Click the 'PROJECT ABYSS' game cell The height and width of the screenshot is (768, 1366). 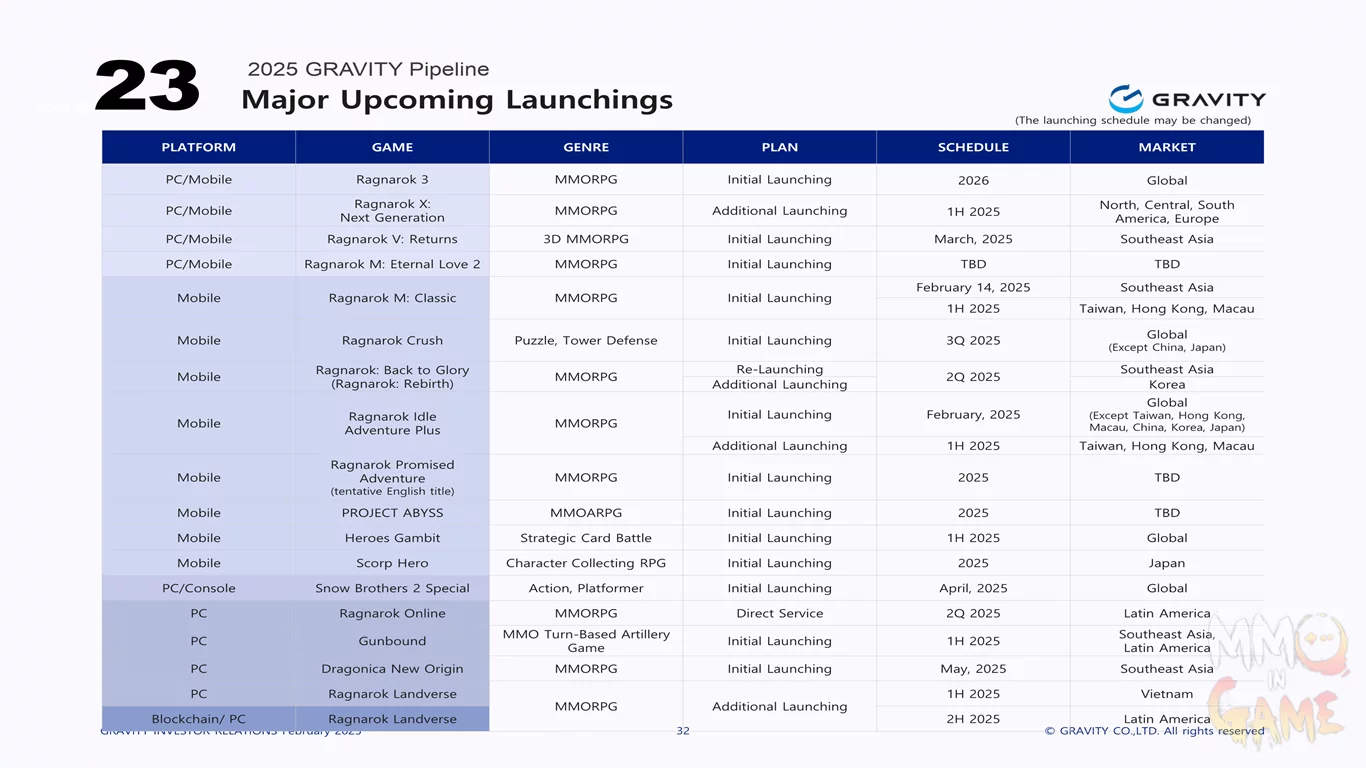pyautogui.click(x=392, y=513)
